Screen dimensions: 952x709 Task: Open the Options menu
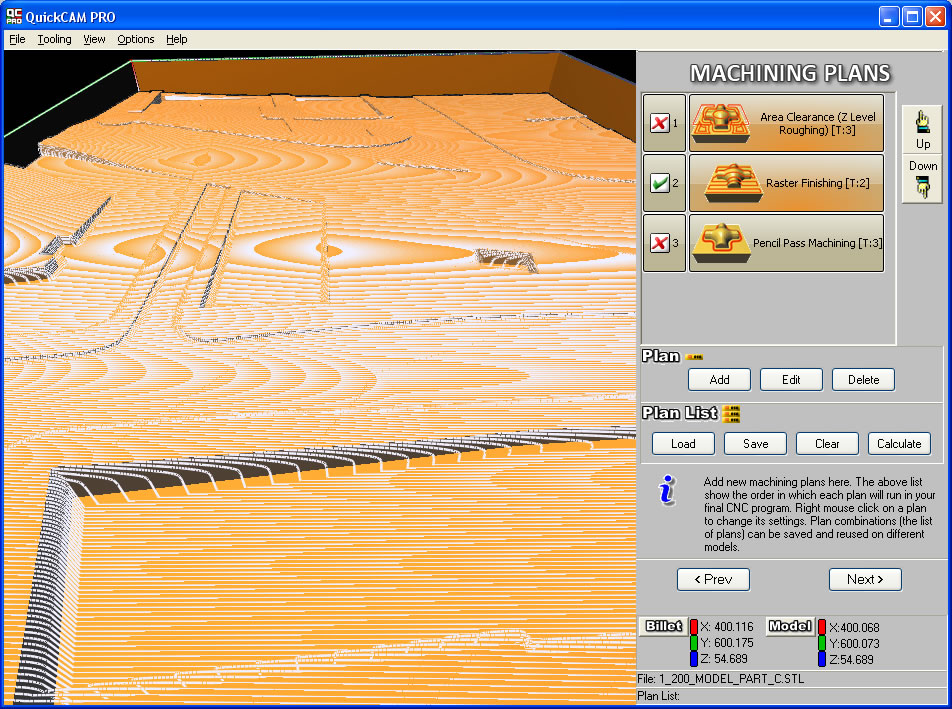coord(135,39)
